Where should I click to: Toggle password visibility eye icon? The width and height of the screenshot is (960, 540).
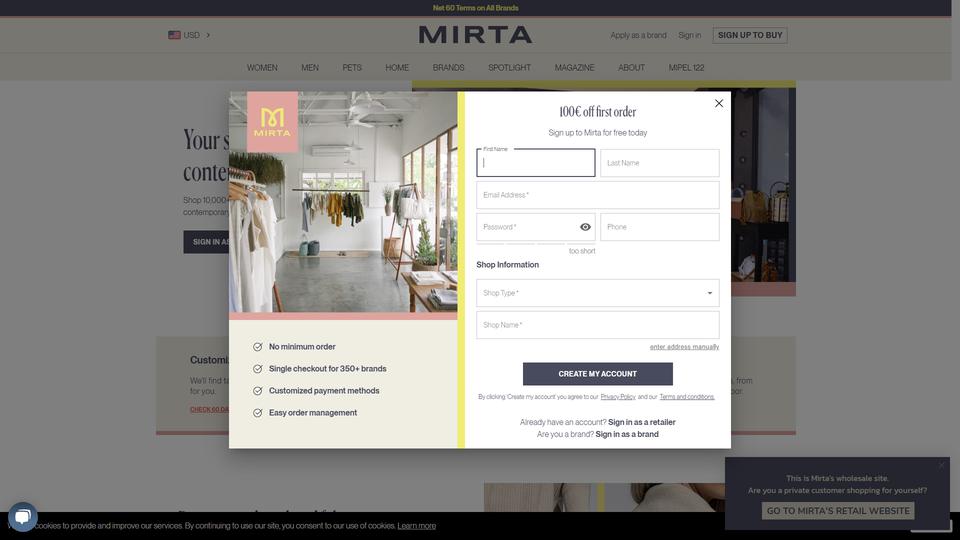click(585, 227)
